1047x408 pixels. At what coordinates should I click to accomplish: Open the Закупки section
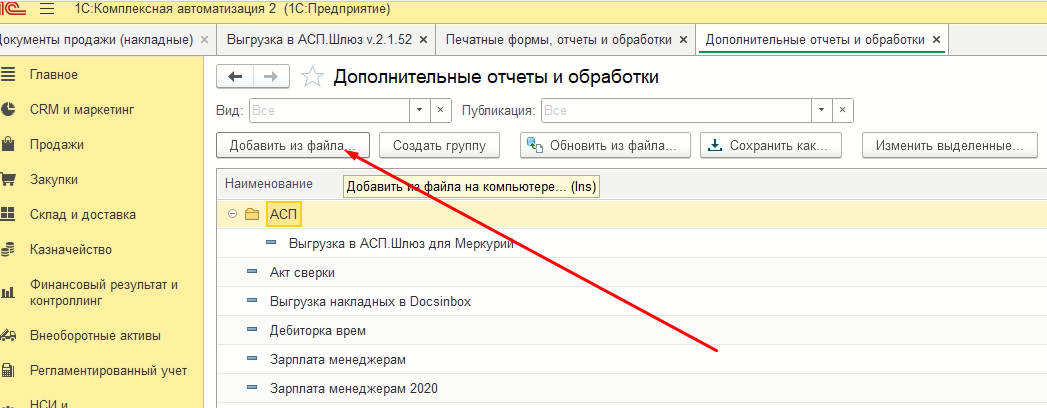click(53, 180)
